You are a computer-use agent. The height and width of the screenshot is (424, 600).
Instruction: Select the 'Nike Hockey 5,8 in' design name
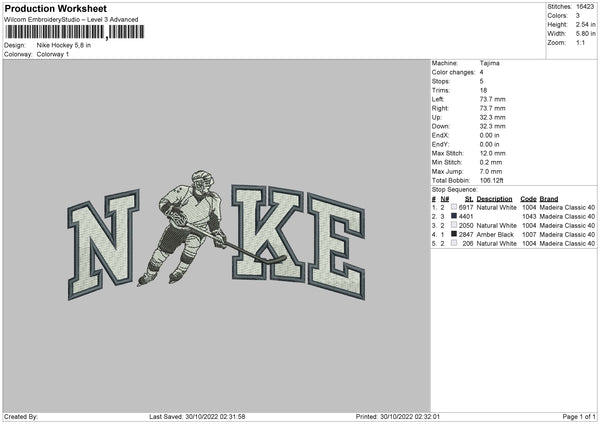tap(64, 45)
